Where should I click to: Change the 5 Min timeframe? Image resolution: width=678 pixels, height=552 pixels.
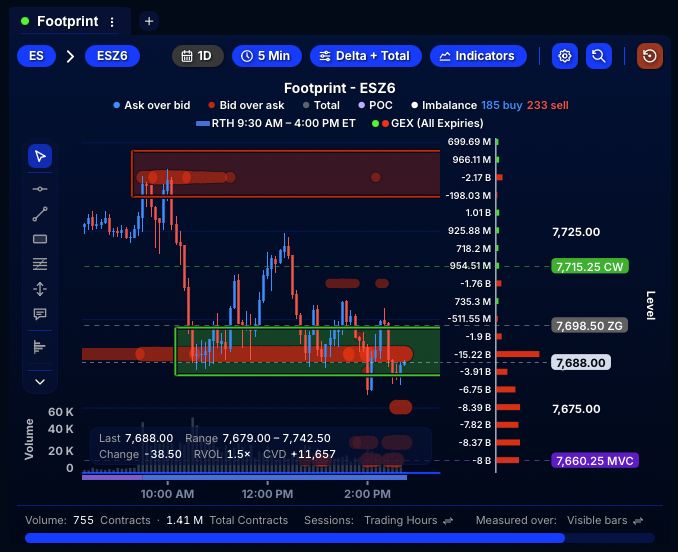266,56
